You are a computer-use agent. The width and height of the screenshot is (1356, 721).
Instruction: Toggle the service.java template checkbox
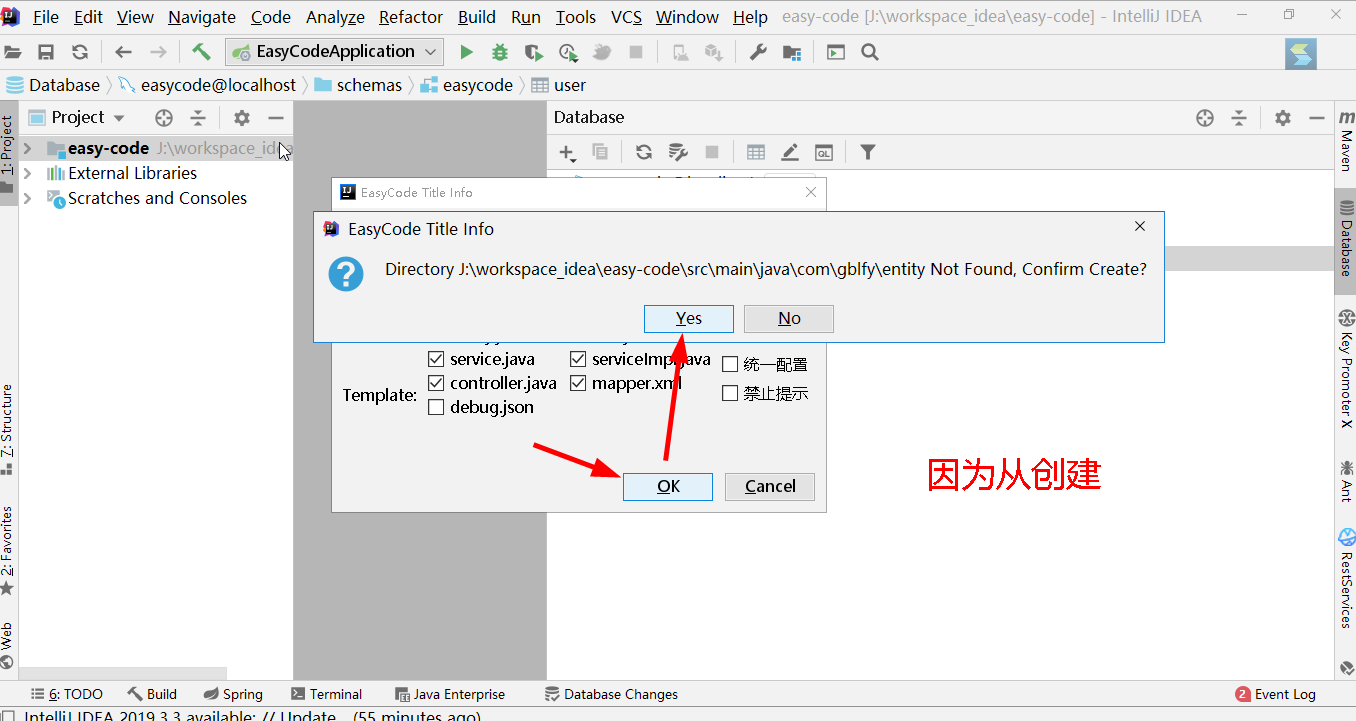point(436,359)
